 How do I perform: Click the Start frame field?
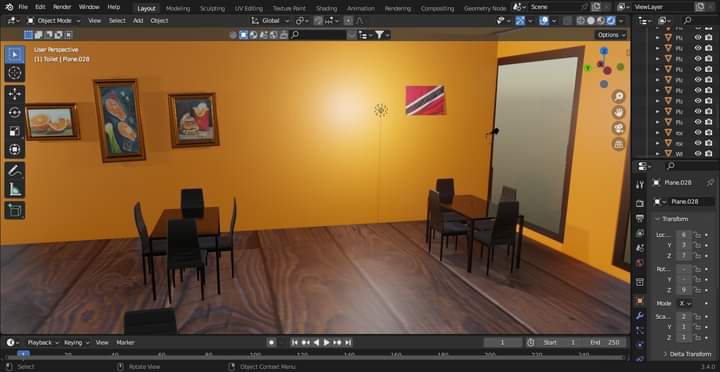(559, 343)
